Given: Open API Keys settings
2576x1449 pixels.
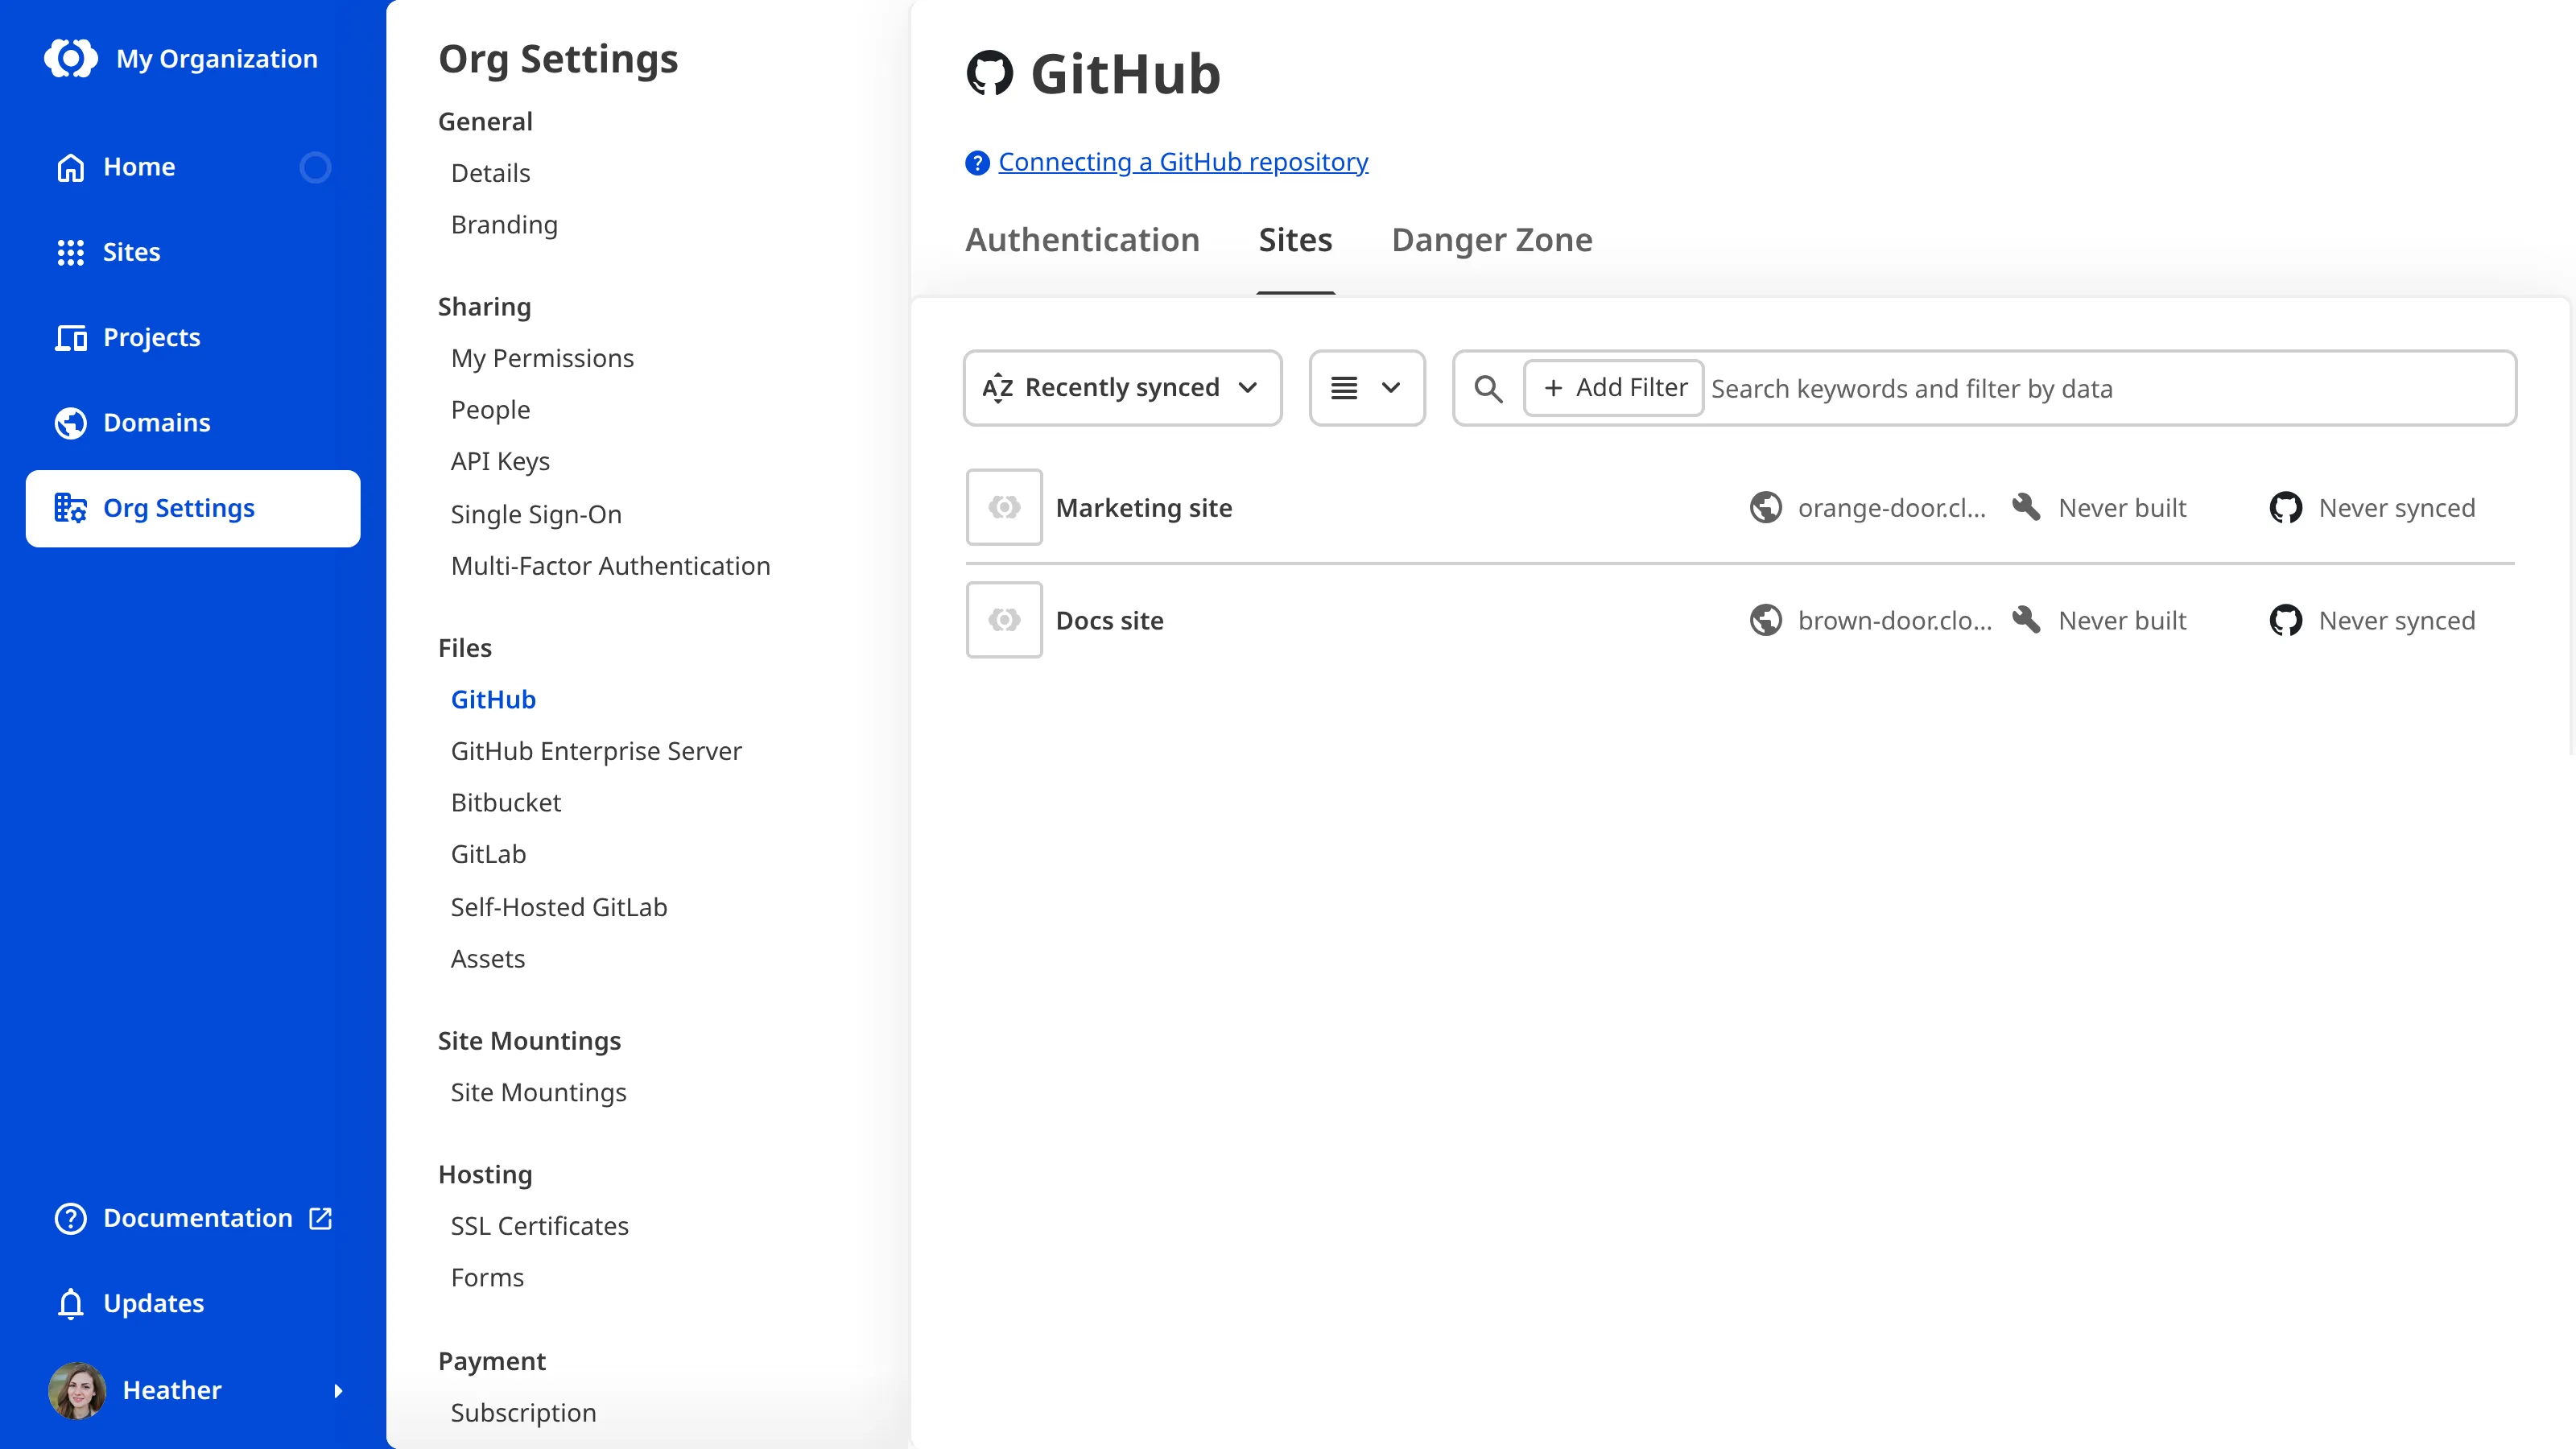Looking at the screenshot, I should tap(500, 461).
